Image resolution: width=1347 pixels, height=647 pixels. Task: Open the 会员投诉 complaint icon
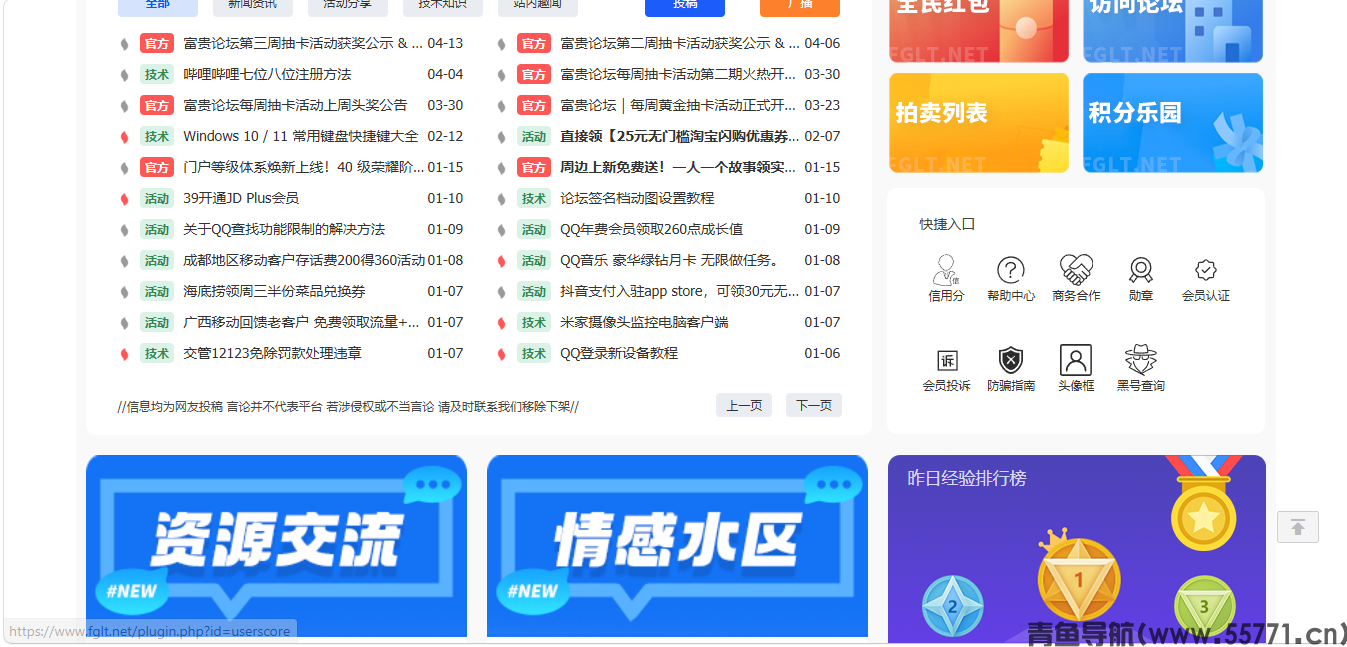tap(946, 360)
